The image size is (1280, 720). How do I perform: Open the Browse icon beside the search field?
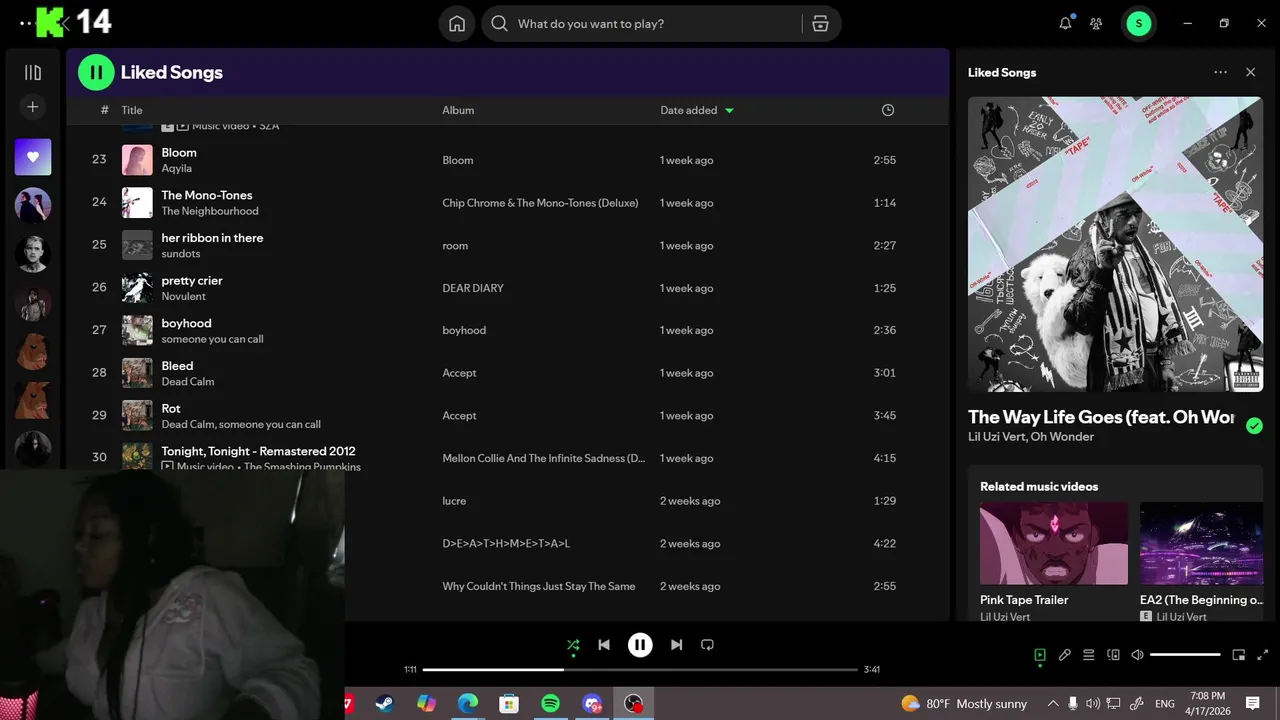pos(820,24)
